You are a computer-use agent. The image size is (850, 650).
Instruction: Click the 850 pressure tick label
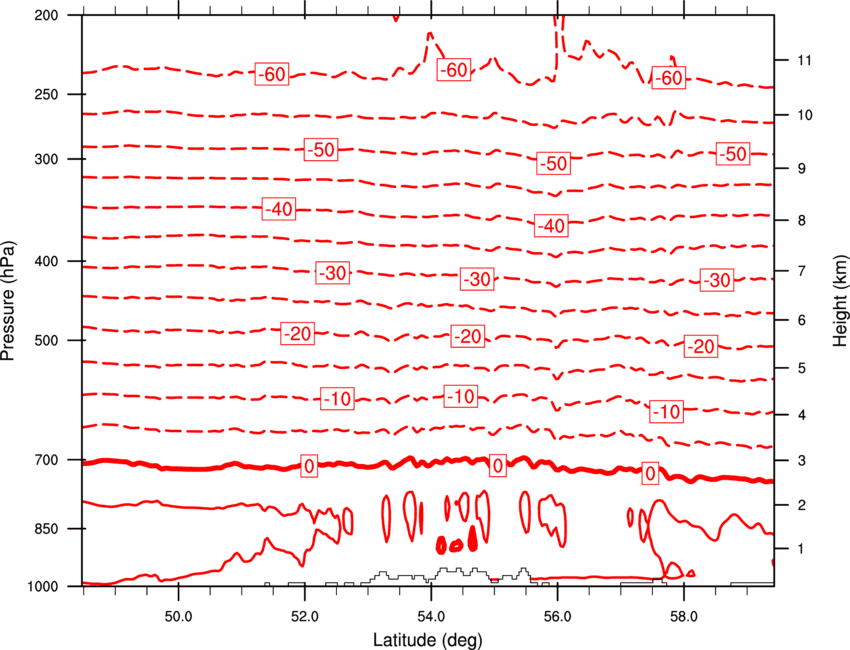pyautogui.click(x=47, y=529)
